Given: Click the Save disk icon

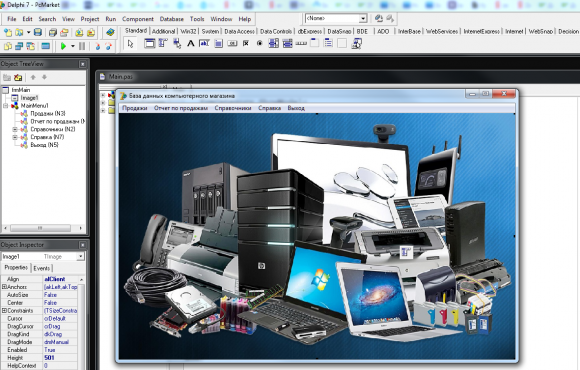Looking at the screenshot, I should point(38,32).
